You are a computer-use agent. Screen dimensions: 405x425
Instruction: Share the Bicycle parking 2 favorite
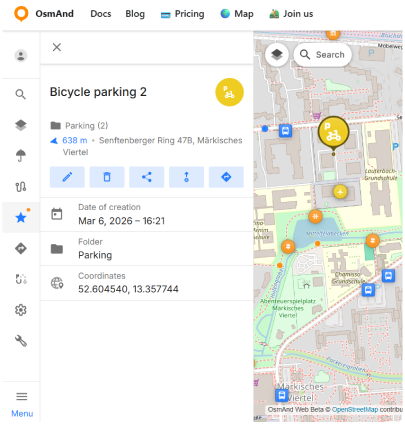coord(147,177)
